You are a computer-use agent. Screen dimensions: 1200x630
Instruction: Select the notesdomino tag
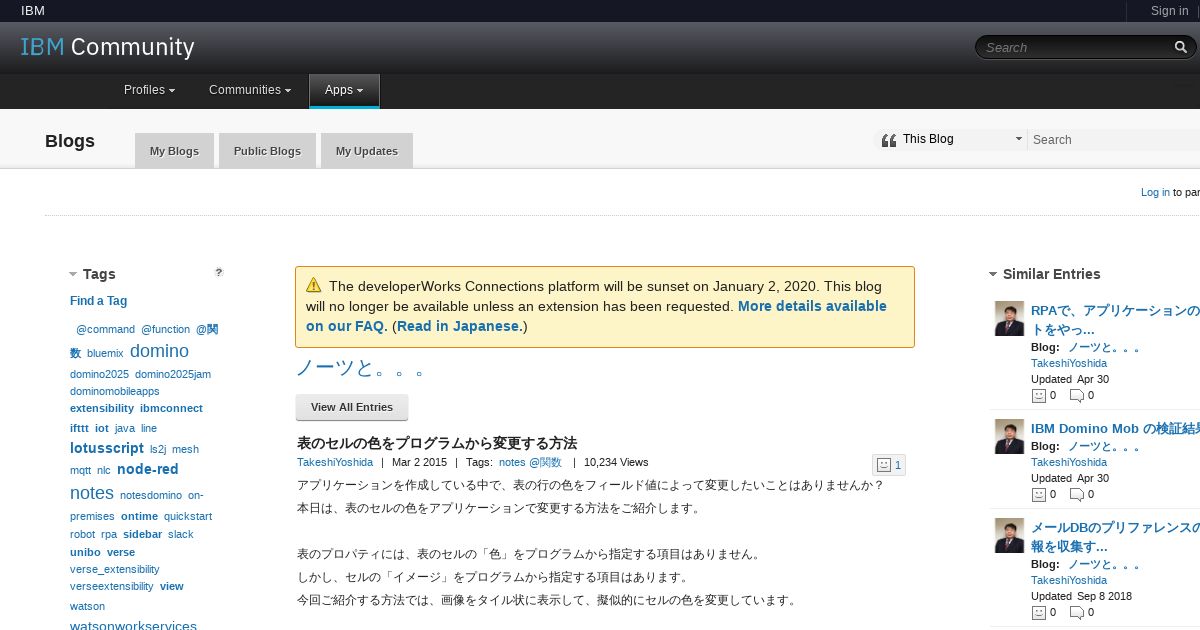(x=151, y=495)
